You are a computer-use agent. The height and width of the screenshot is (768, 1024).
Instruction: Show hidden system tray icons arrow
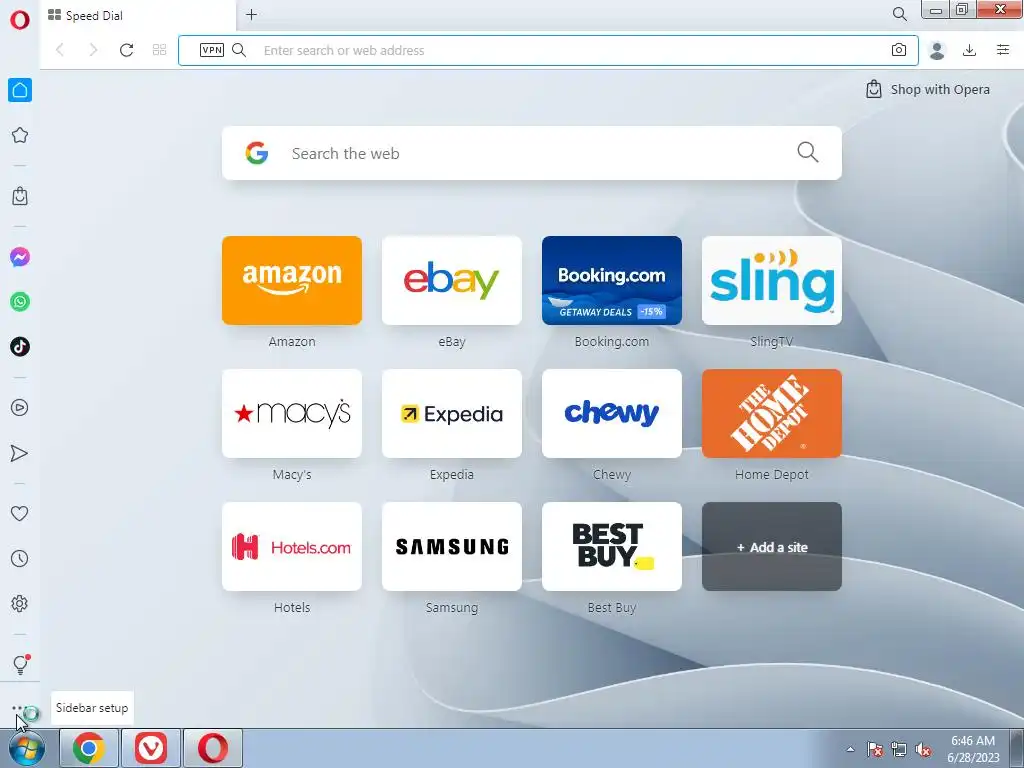[850, 749]
